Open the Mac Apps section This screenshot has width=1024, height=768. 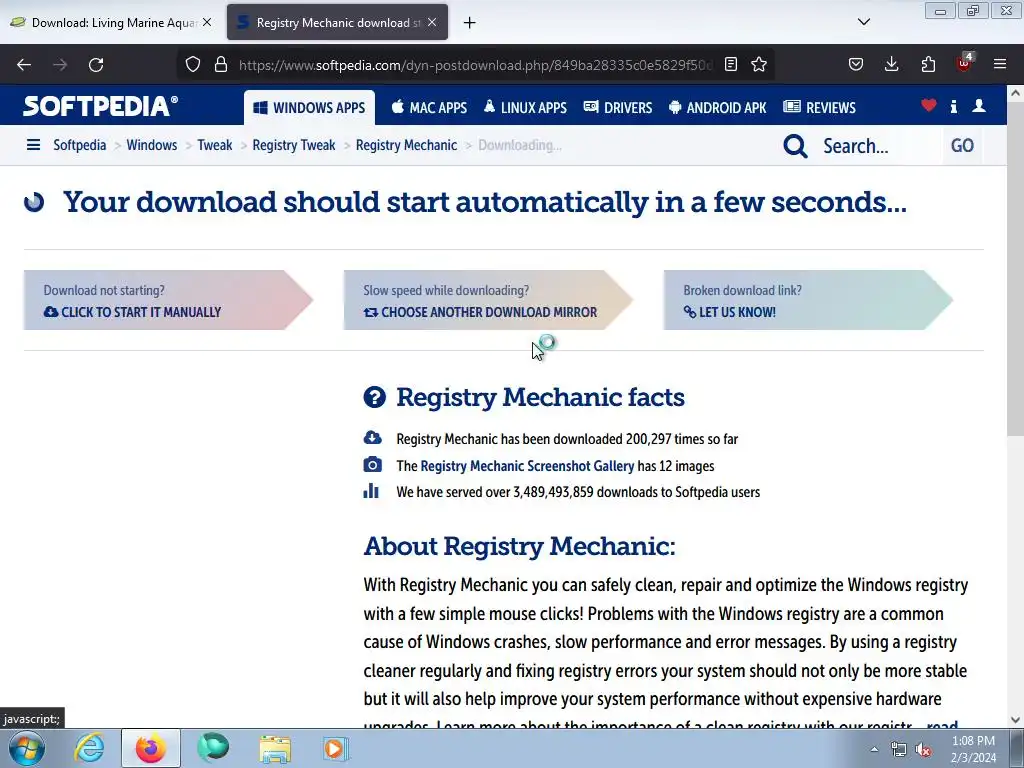[429, 108]
